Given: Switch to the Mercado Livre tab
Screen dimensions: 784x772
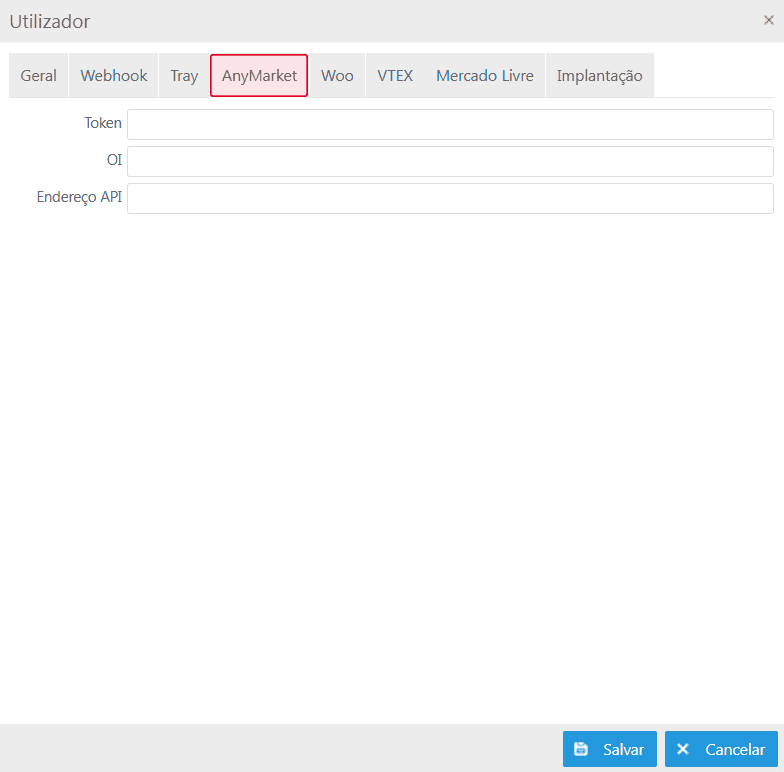Looking at the screenshot, I should pyautogui.click(x=485, y=76).
